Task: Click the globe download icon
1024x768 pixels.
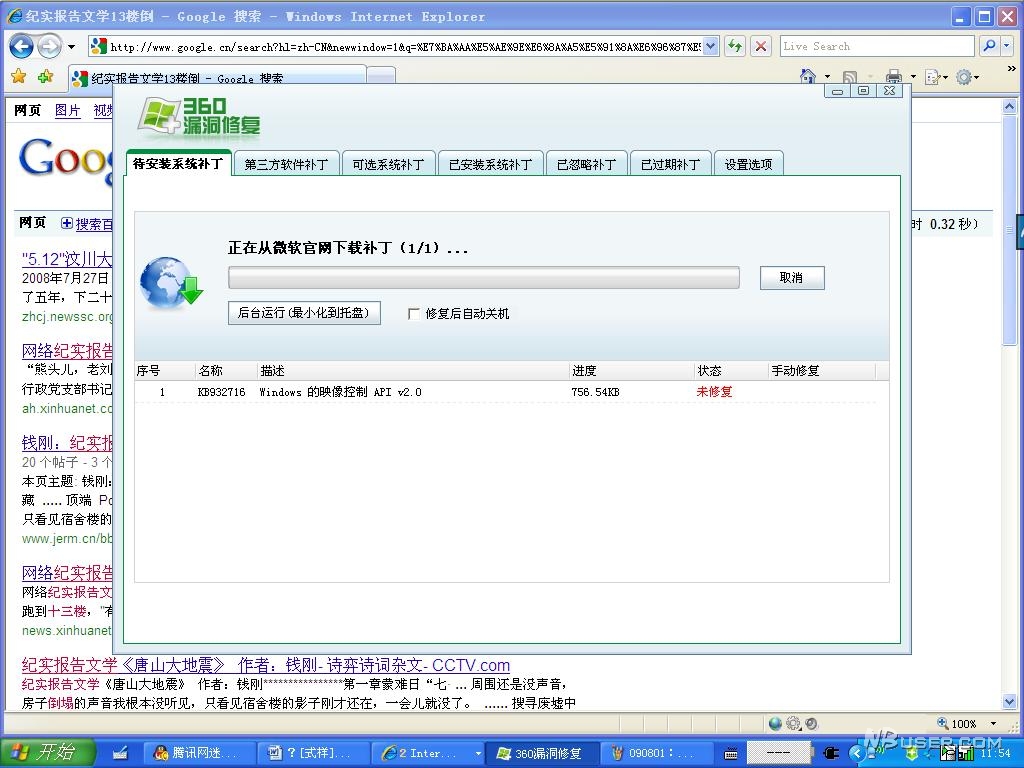Action: (172, 282)
